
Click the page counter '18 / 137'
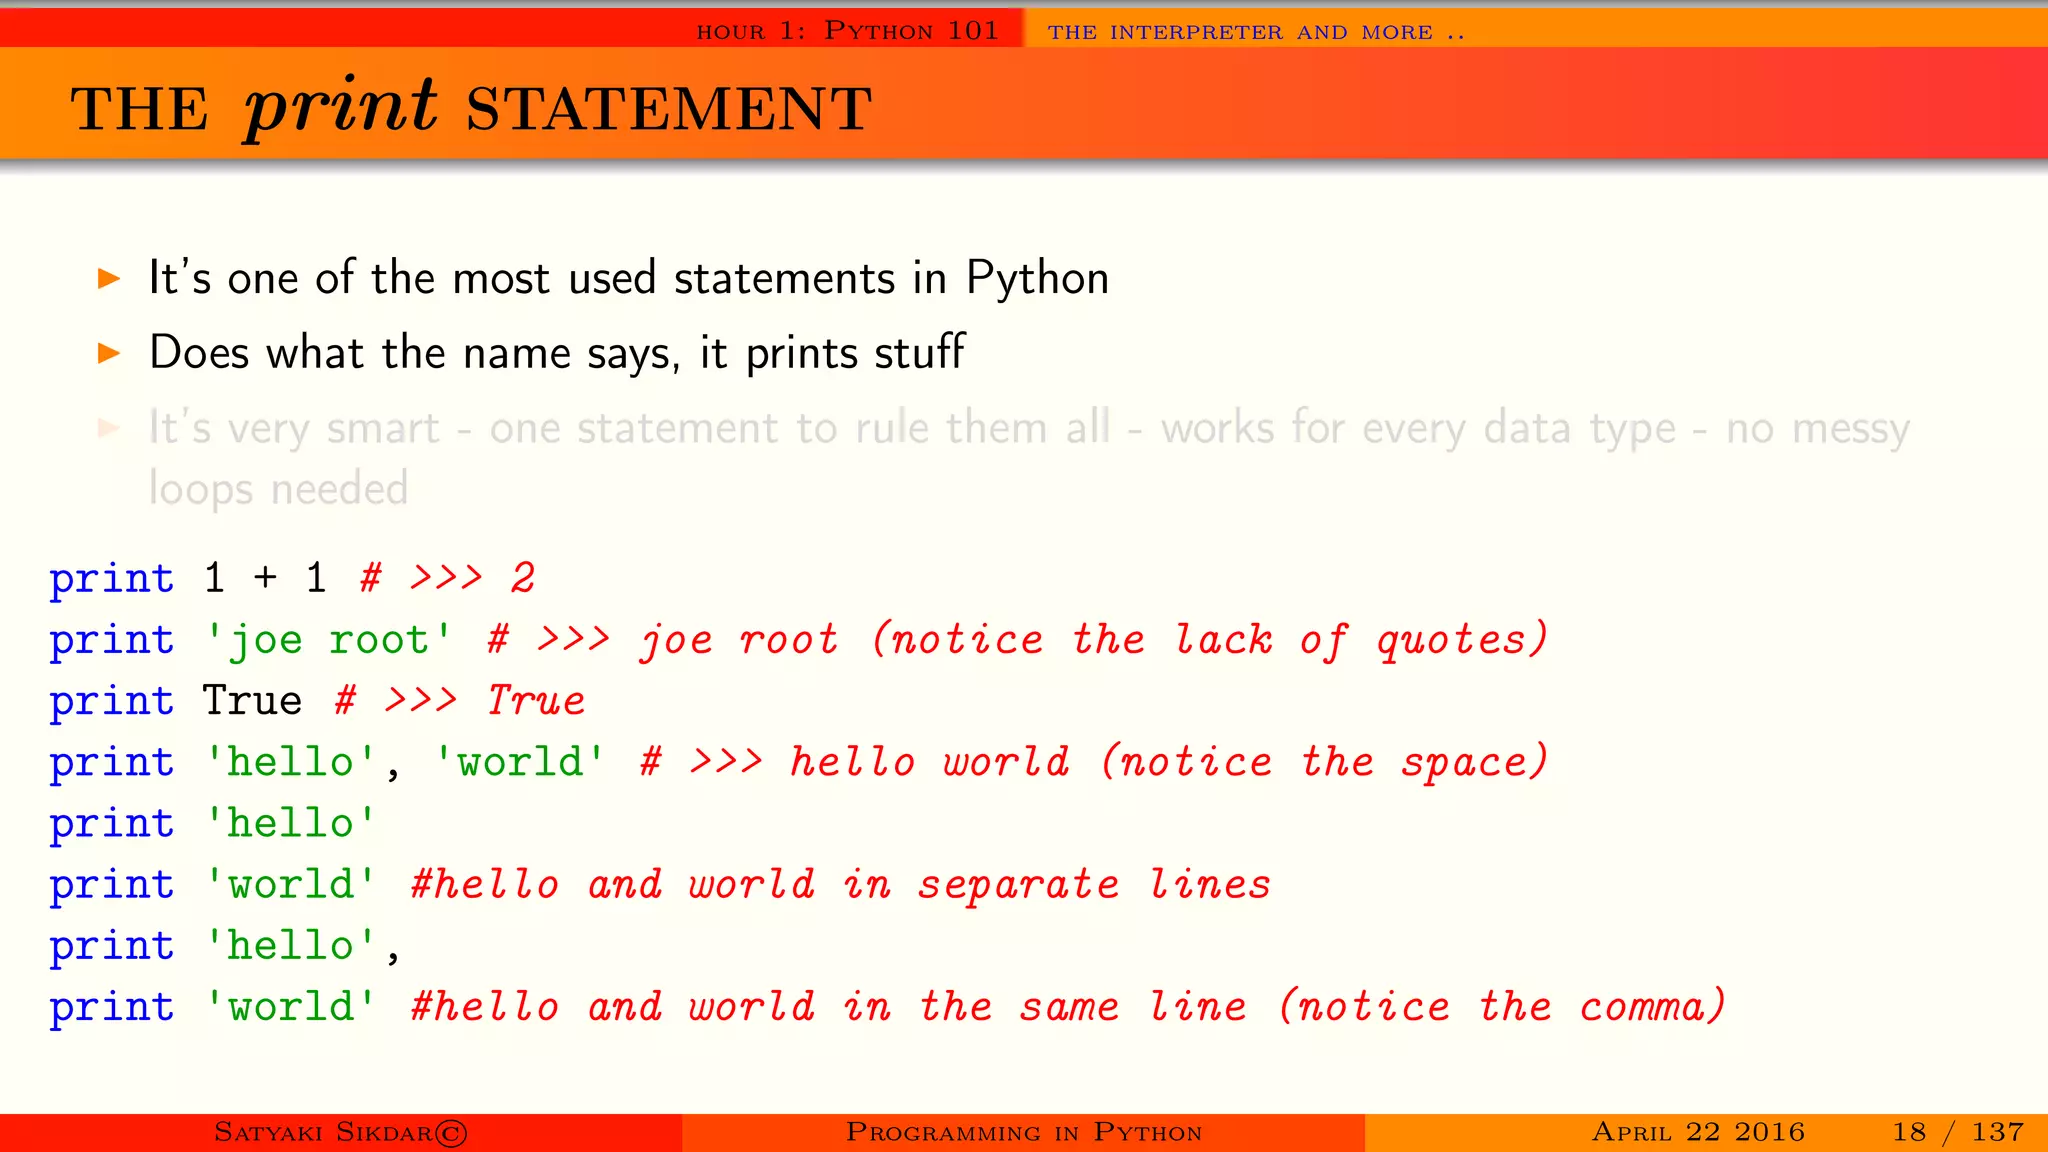[x=1958, y=1132]
